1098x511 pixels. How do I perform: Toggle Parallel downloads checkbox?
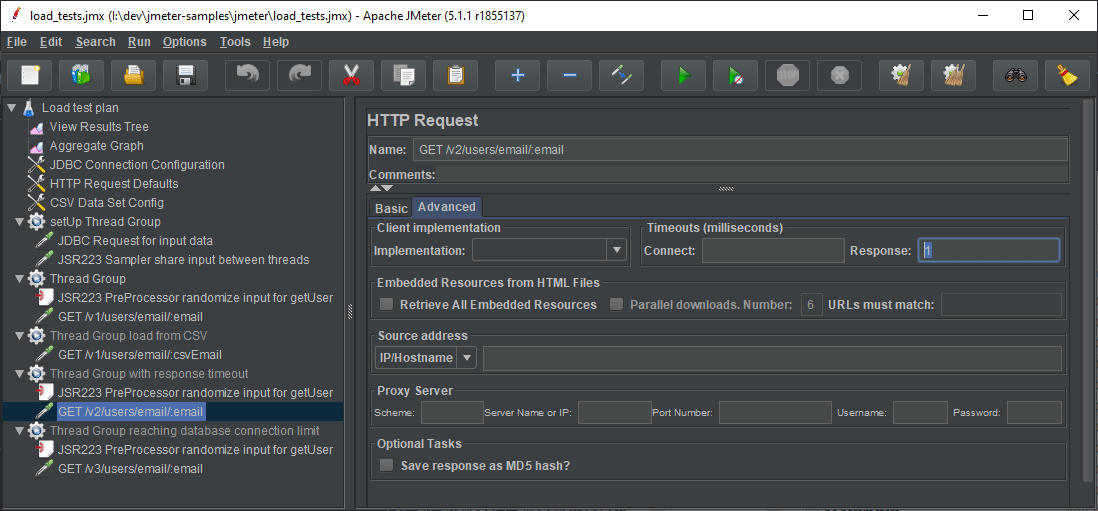click(616, 304)
